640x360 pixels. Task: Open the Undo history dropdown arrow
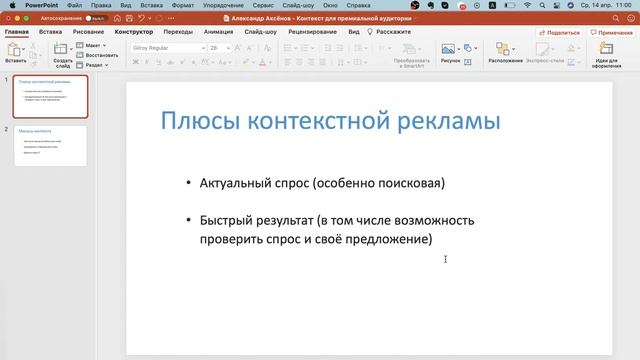(149, 18)
